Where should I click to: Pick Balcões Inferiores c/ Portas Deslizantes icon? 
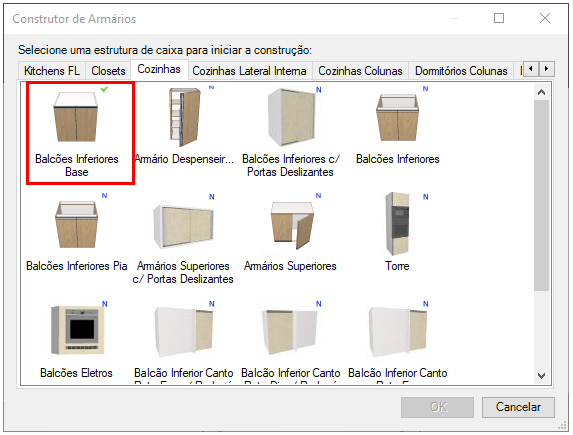click(x=291, y=117)
